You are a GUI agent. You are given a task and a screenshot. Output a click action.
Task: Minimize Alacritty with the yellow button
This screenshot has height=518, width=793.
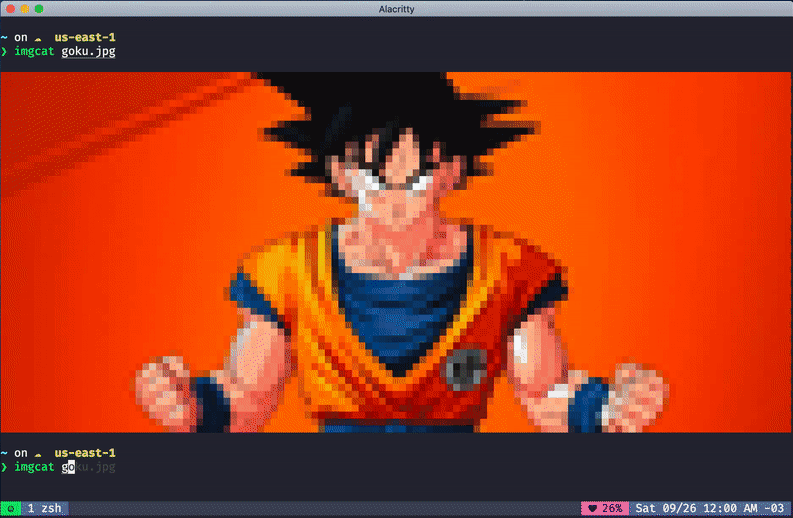24,9
